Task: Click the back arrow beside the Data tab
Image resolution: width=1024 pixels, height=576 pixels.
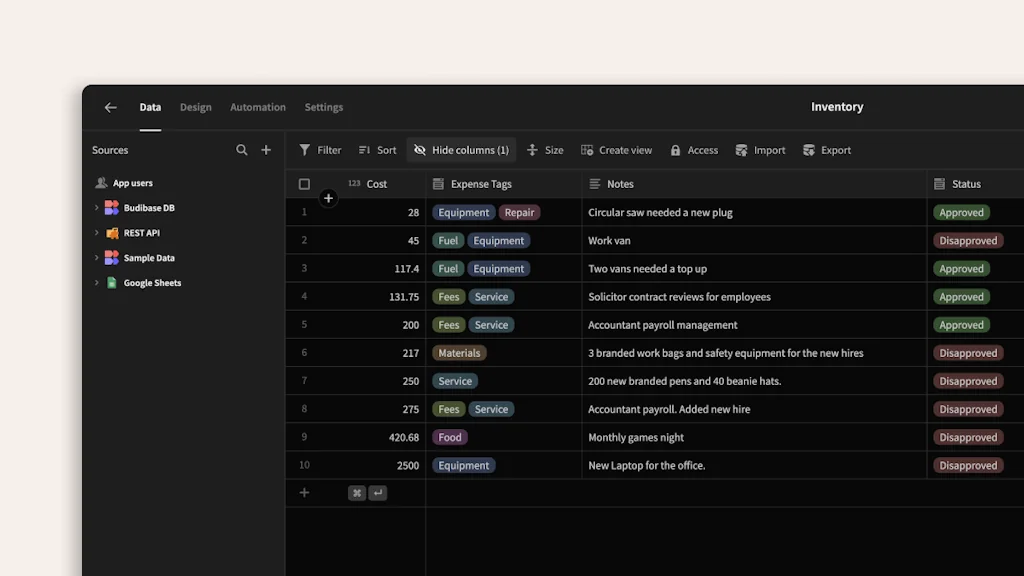Action: [111, 107]
